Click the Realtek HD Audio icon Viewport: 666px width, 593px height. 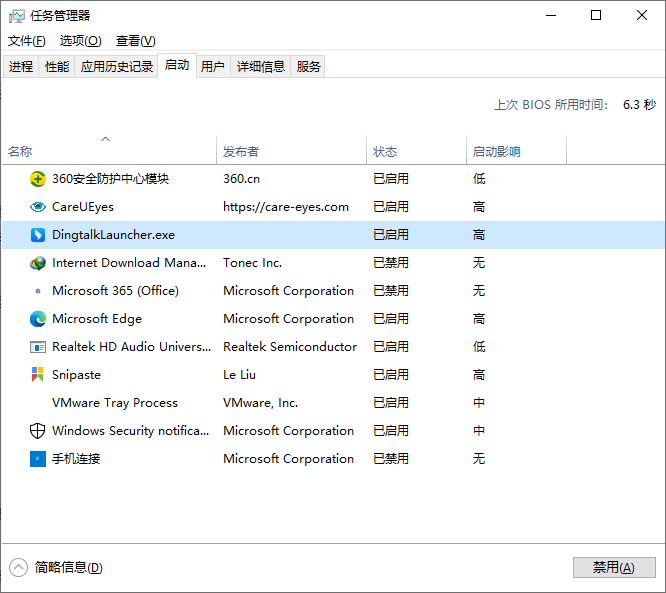(x=38, y=347)
